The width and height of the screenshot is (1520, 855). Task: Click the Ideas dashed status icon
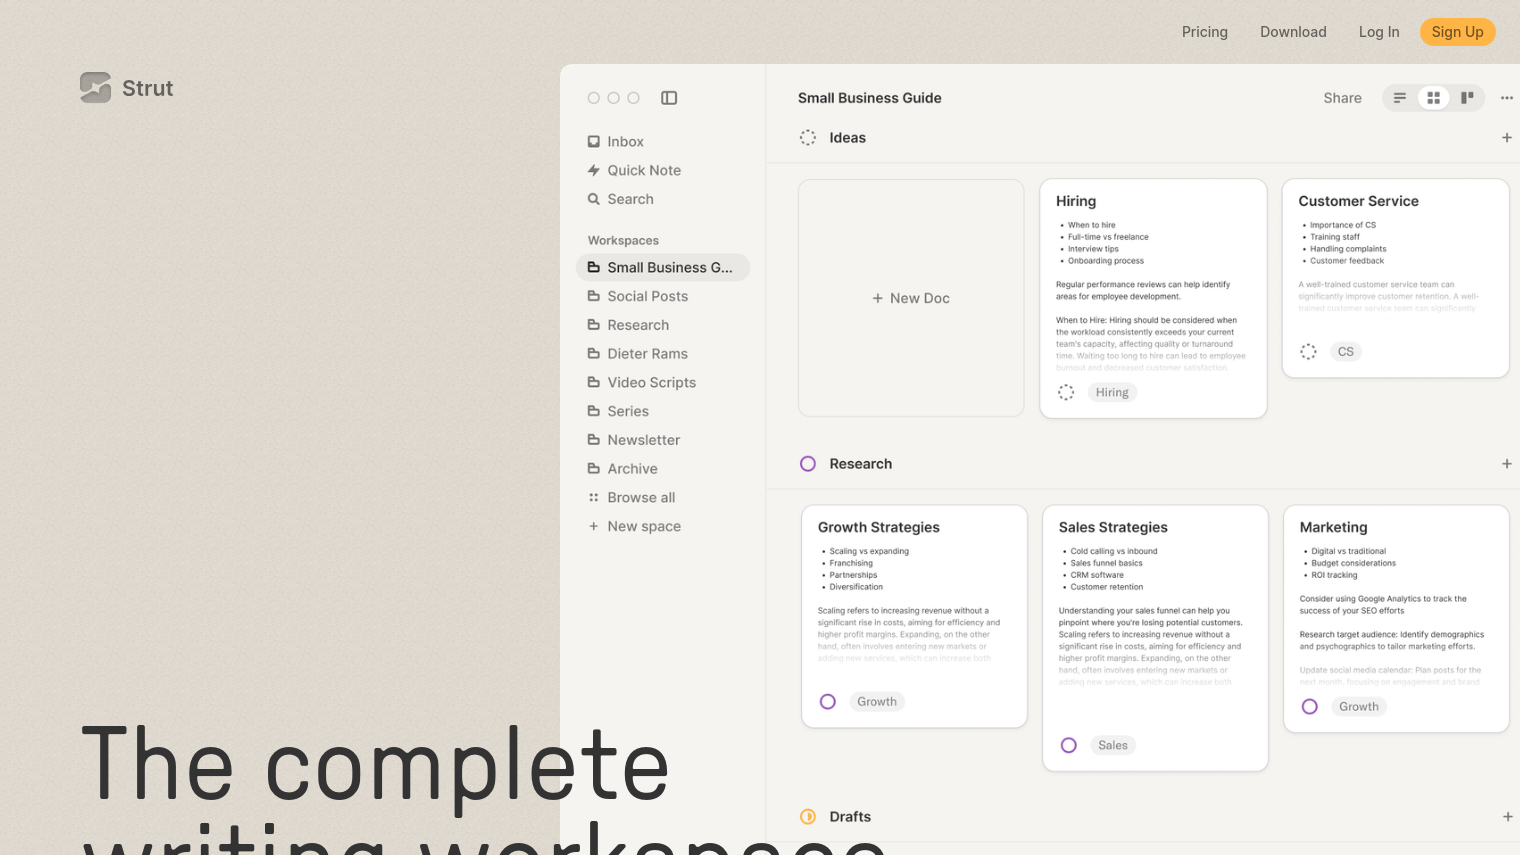pos(808,138)
